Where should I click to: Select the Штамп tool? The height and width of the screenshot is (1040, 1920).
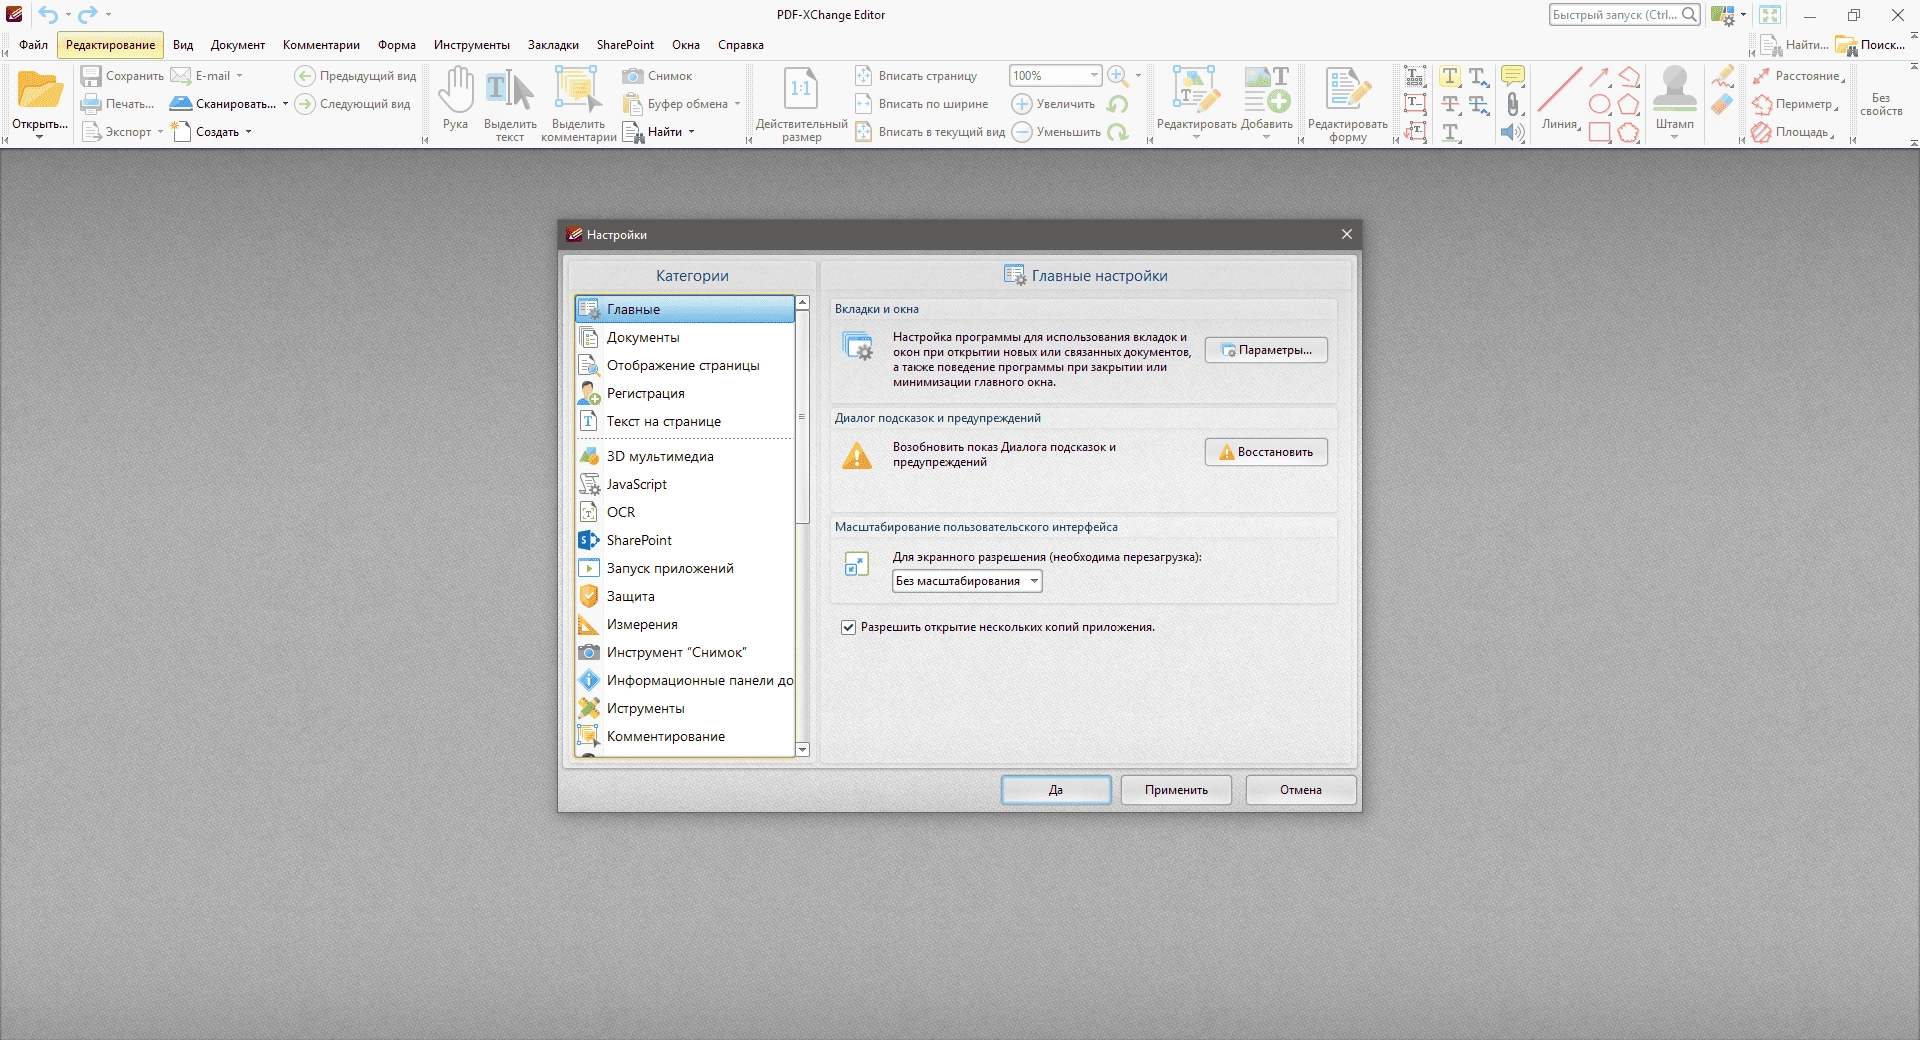(1674, 100)
